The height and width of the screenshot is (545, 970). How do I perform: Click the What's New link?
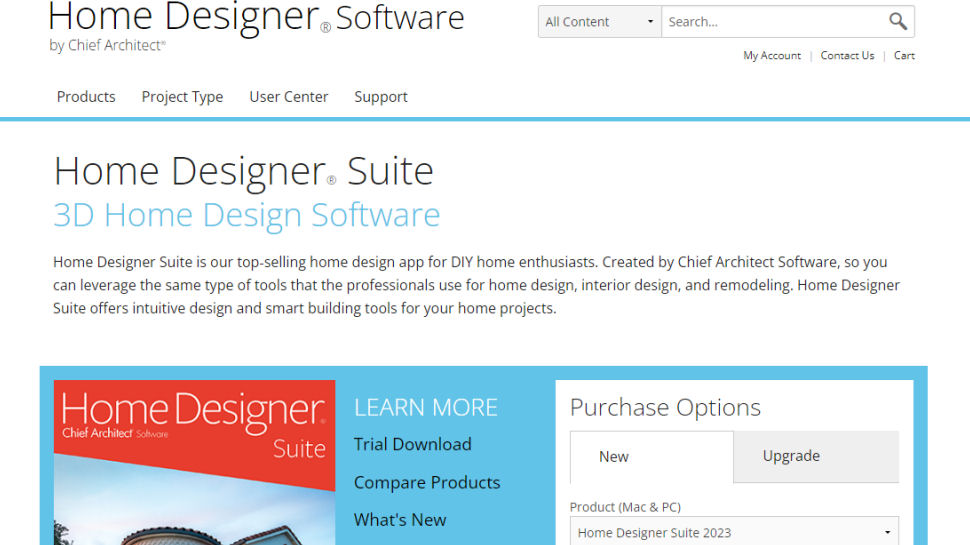tap(400, 520)
